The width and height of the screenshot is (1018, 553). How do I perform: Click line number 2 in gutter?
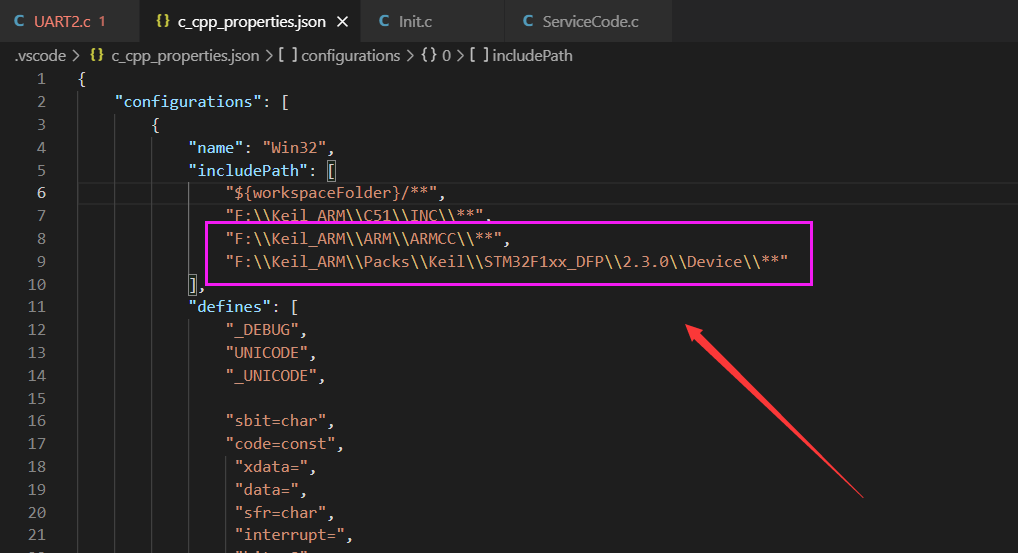click(x=42, y=102)
